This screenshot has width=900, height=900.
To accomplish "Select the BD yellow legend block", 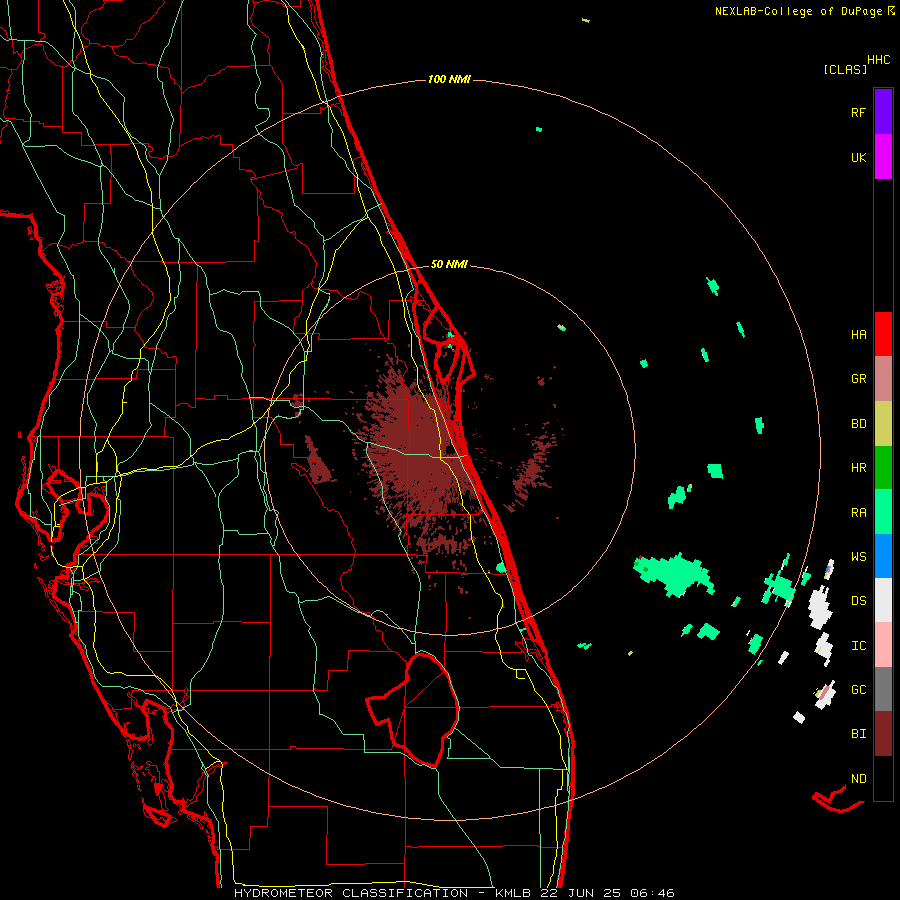I will (x=883, y=423).
